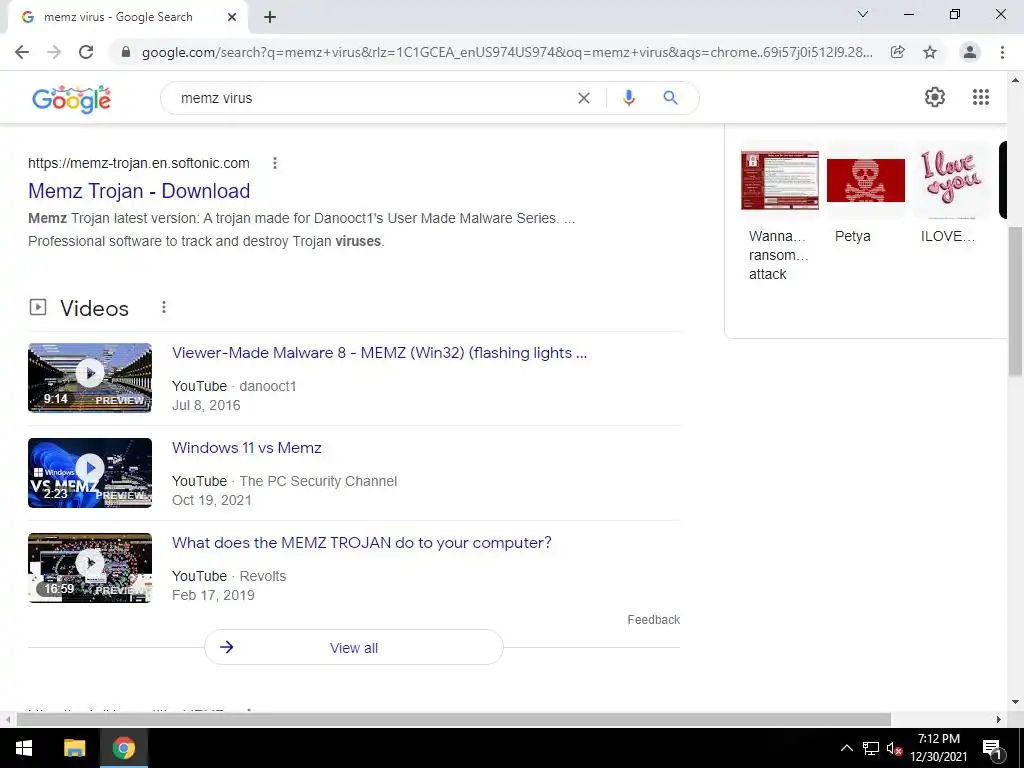Screen dimensions: 1024x768
Task: Click Chrome icon in taskbar
Action: (123, 748)
